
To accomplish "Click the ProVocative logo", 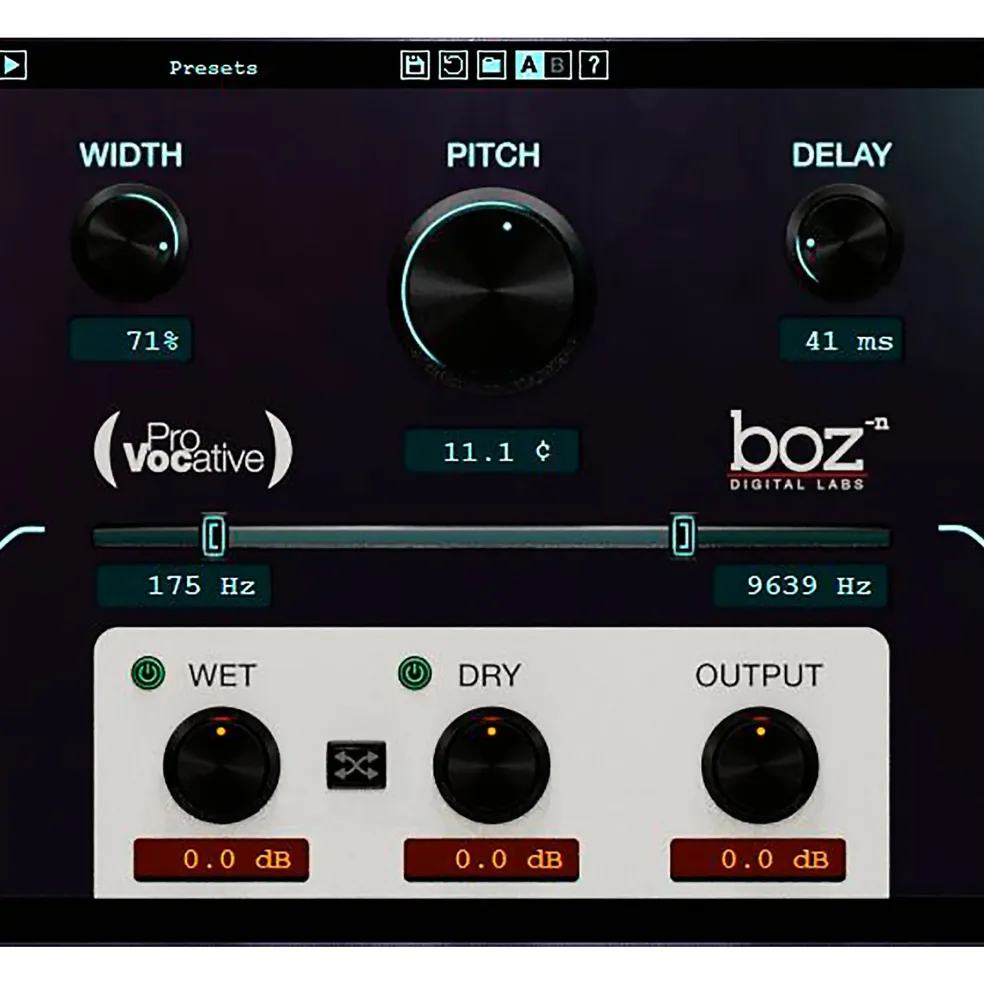I will point(193,450).
